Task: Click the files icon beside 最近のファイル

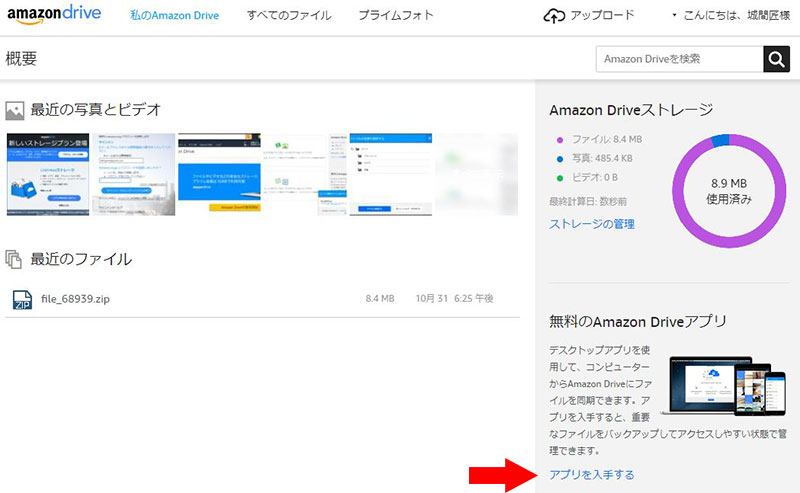Action: pyautogui.click(x=14, y=259)
